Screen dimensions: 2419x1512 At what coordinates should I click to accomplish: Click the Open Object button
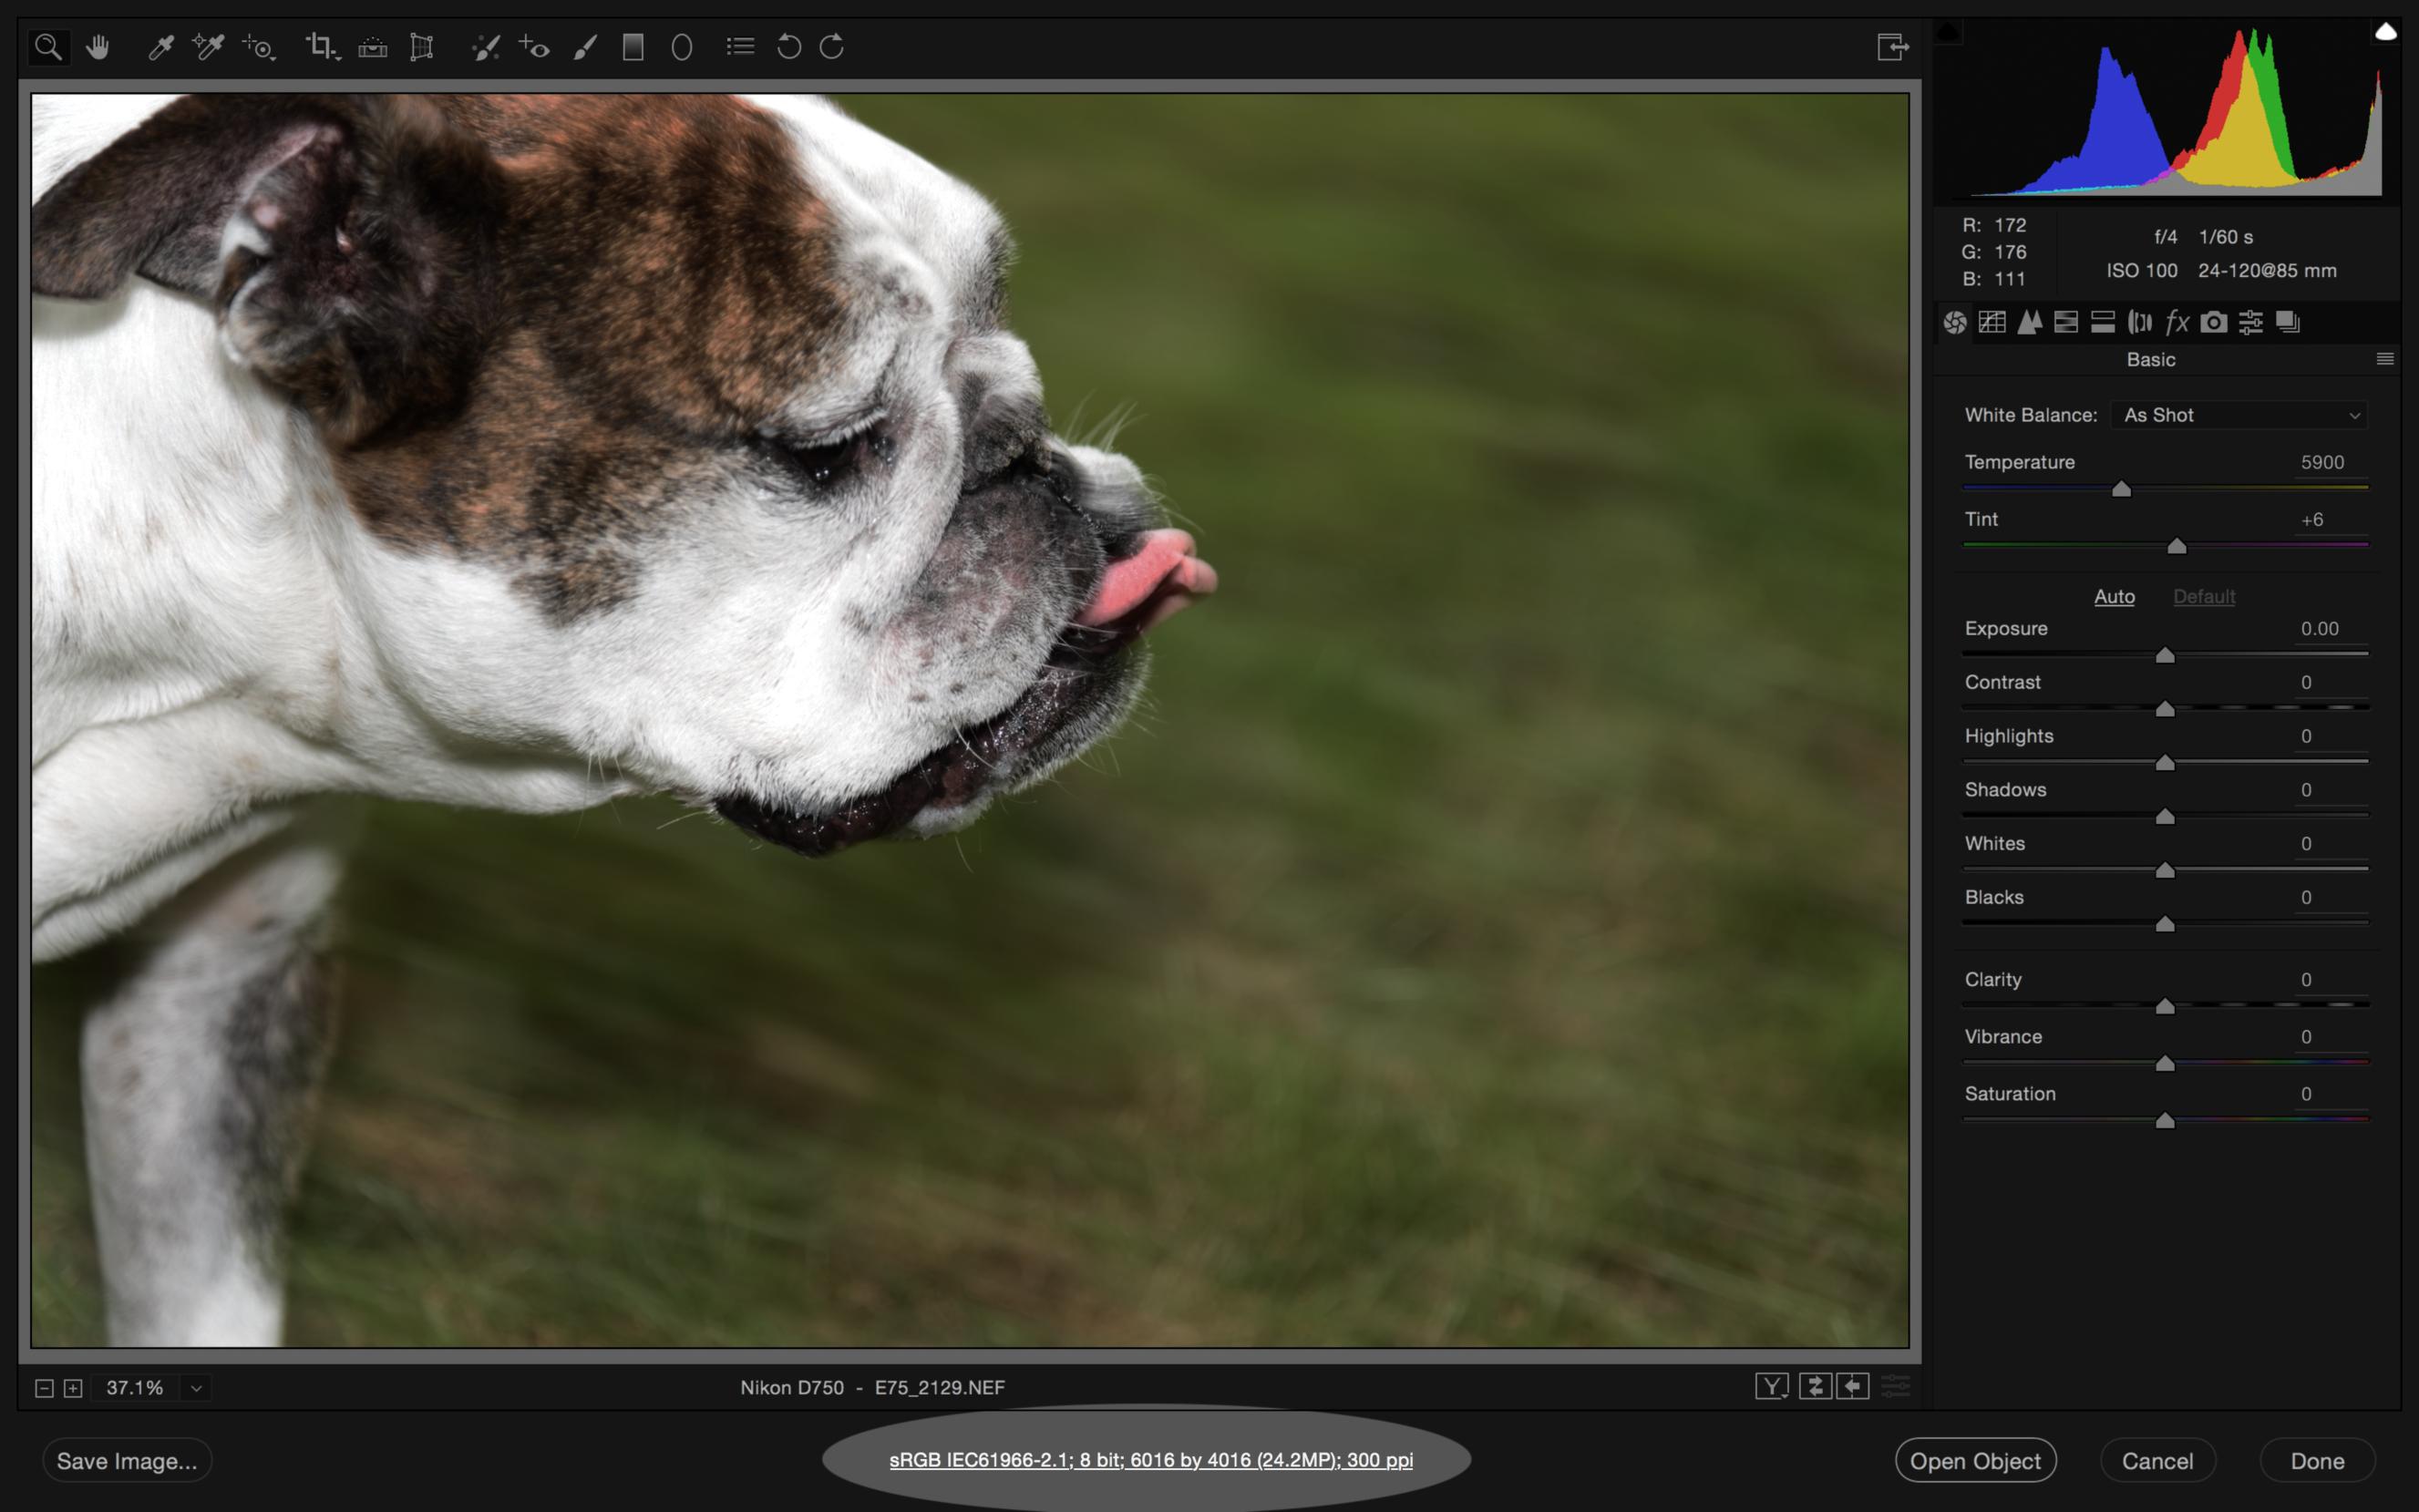click(1975, 1461)
